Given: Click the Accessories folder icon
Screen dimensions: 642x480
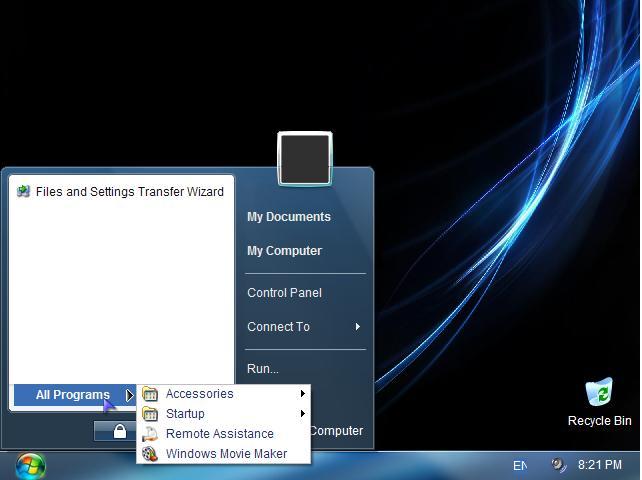Looking at the screenshot, I should point(150,394).
